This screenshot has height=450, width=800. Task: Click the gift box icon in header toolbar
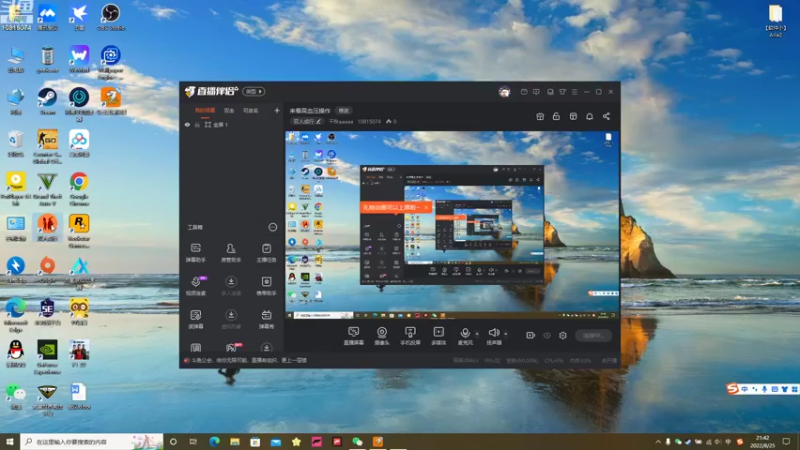click(x=540, y=116)
